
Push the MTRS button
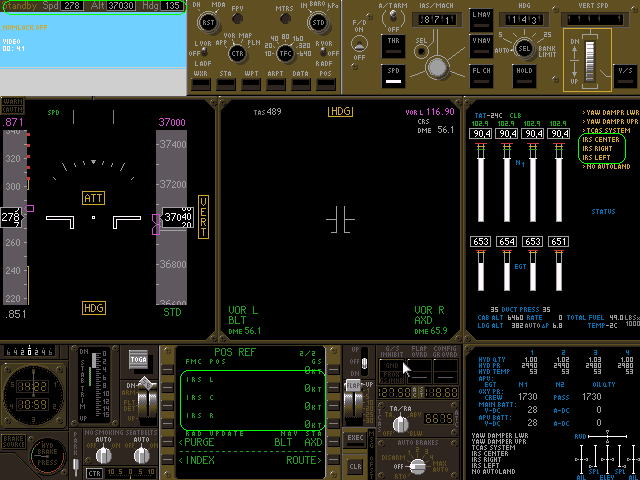[x=285, y=18]
